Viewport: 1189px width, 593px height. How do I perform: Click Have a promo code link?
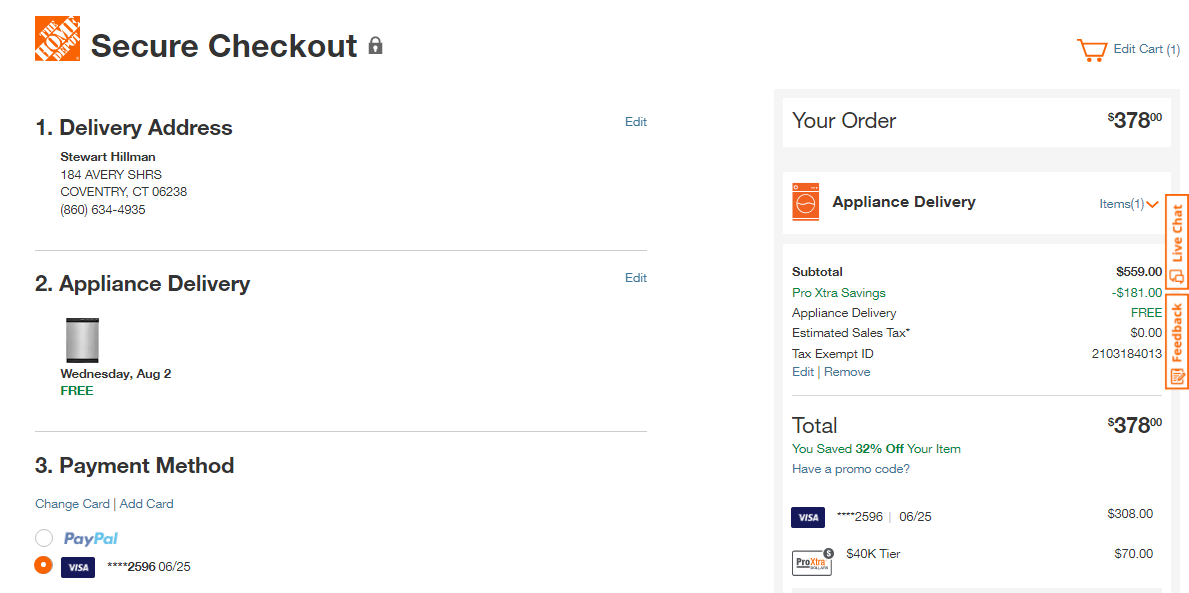(851, 469)
